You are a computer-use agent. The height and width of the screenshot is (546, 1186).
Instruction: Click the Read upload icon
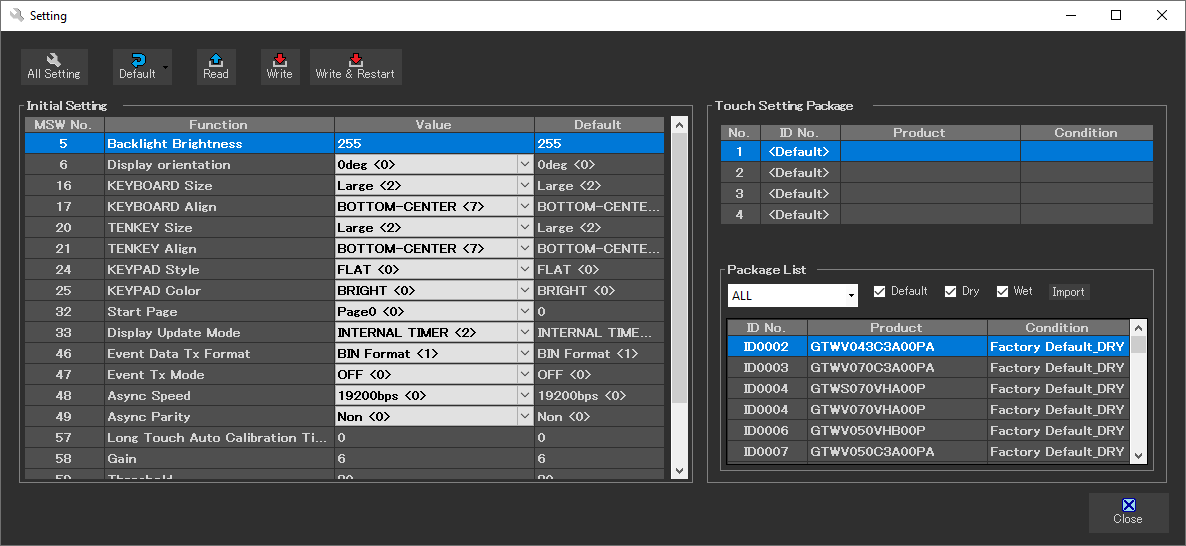[216, 60]
